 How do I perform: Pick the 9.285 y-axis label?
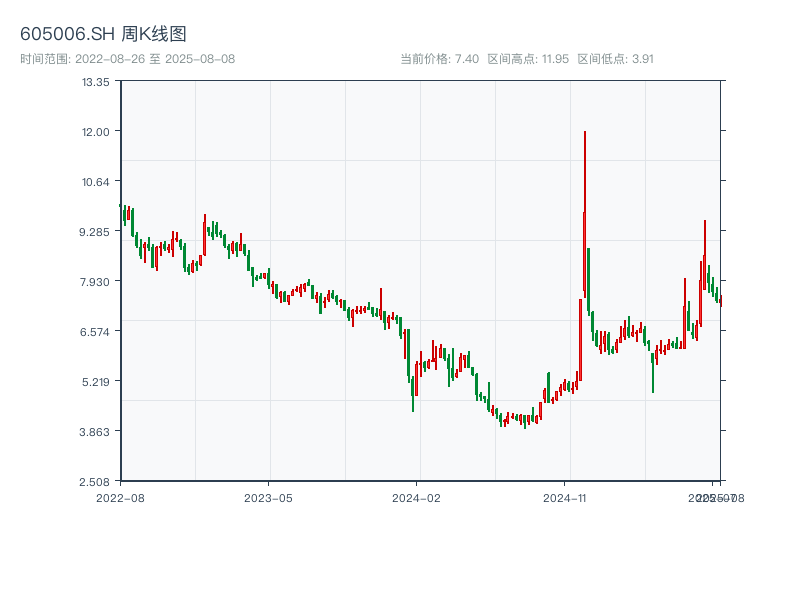point(94,231)
